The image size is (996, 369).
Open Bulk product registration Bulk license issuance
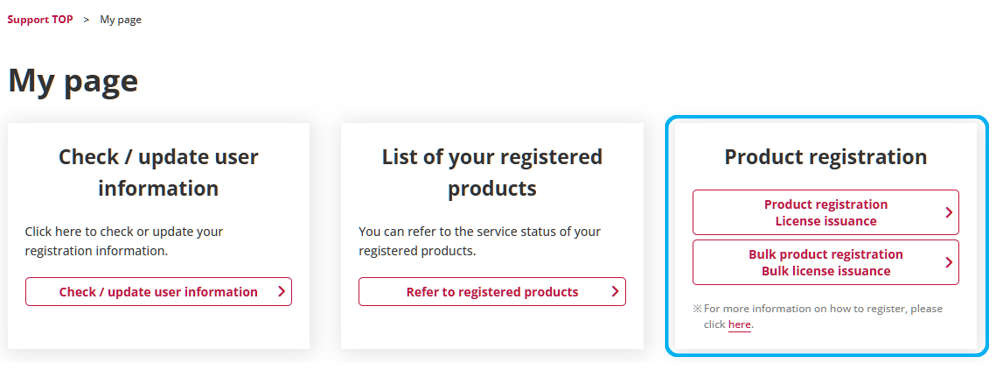point(825,262)
